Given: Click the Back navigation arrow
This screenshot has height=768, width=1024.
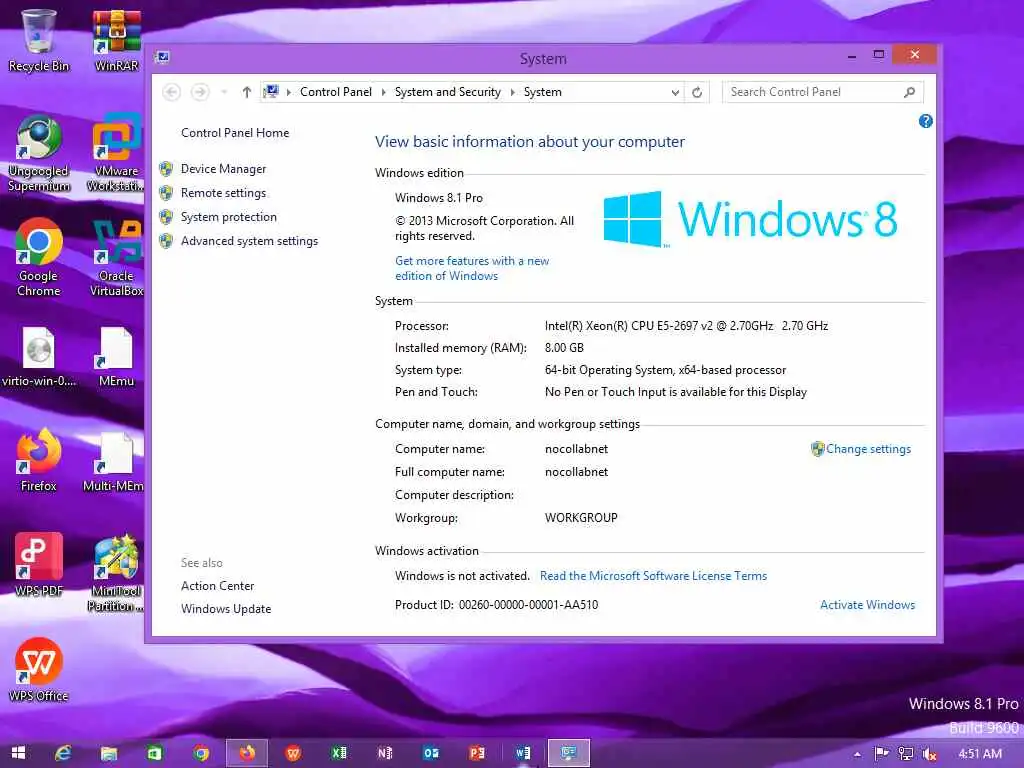Looking at the screenshot, I should click(x=172, y=92).
